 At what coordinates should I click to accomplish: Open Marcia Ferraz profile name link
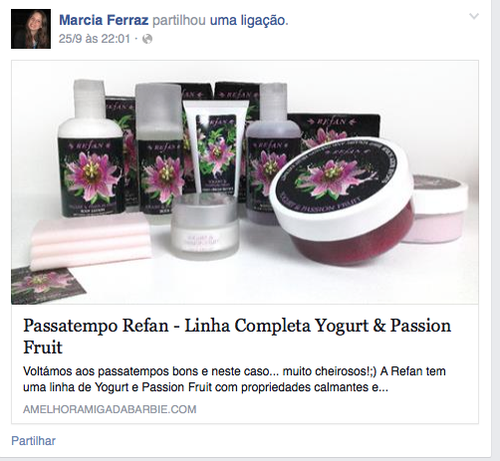point(104,20)
